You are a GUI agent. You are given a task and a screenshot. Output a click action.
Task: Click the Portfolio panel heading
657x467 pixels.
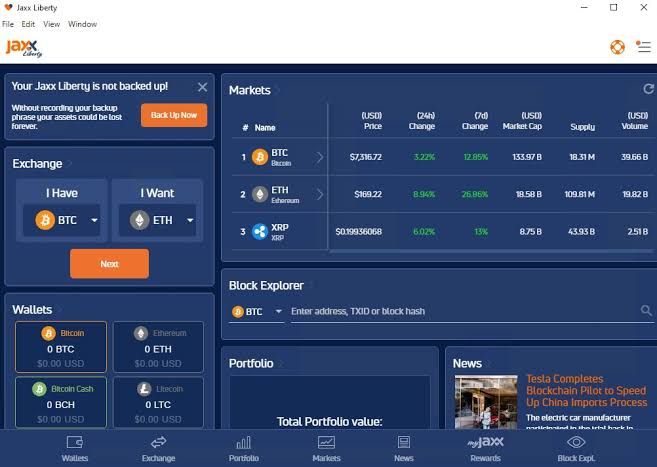[251, 364]
